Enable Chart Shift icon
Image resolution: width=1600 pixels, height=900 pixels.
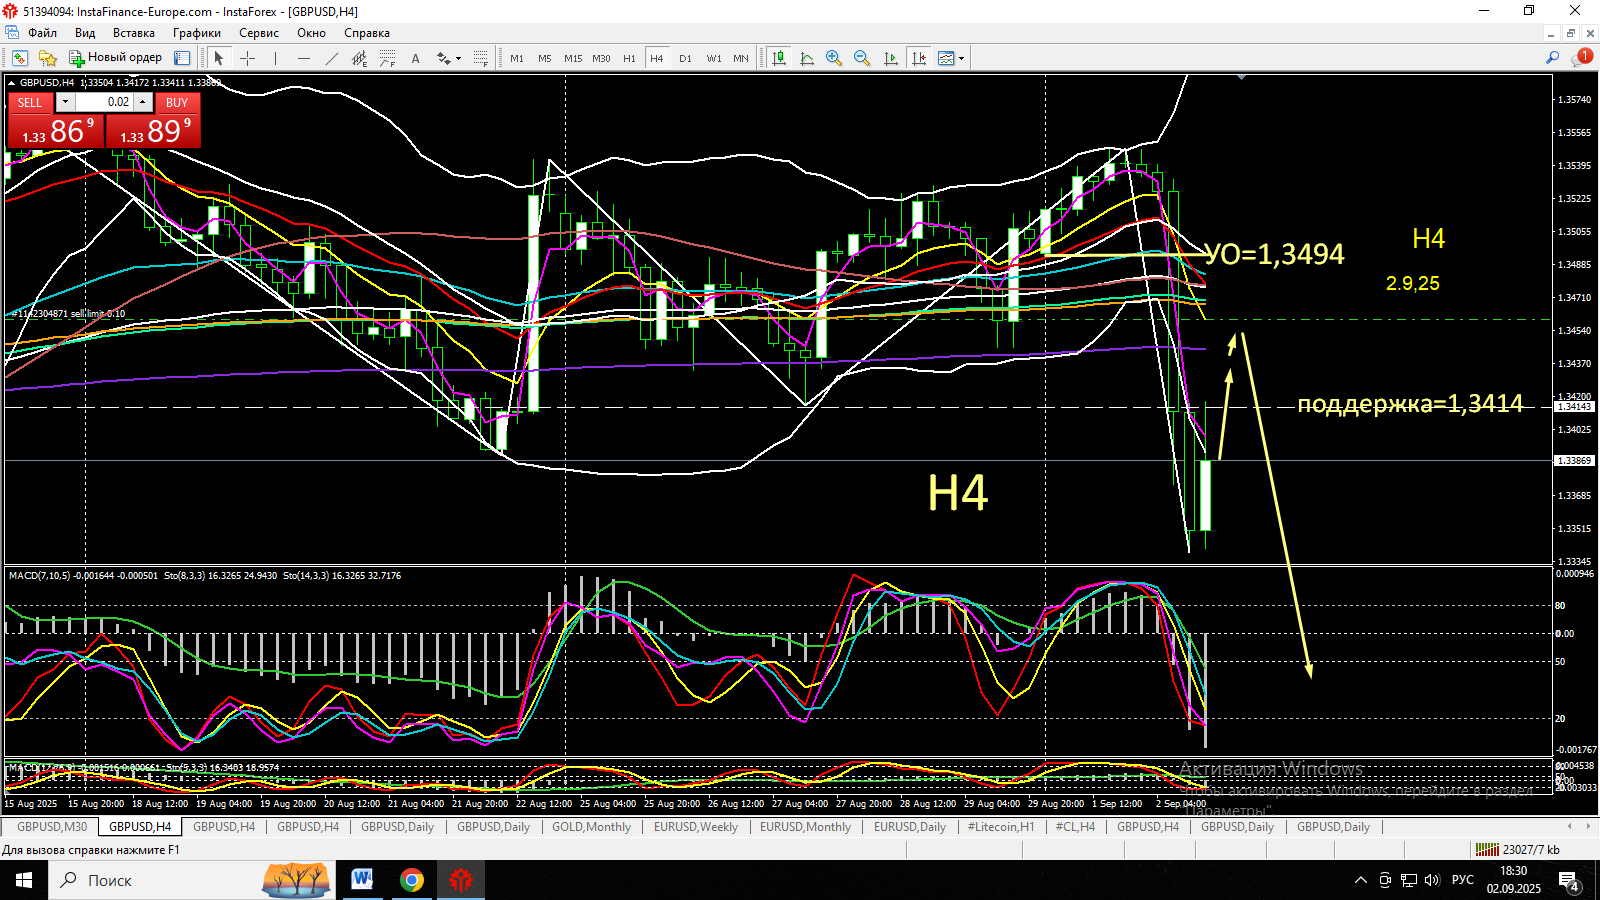click(x=918, y=58)
